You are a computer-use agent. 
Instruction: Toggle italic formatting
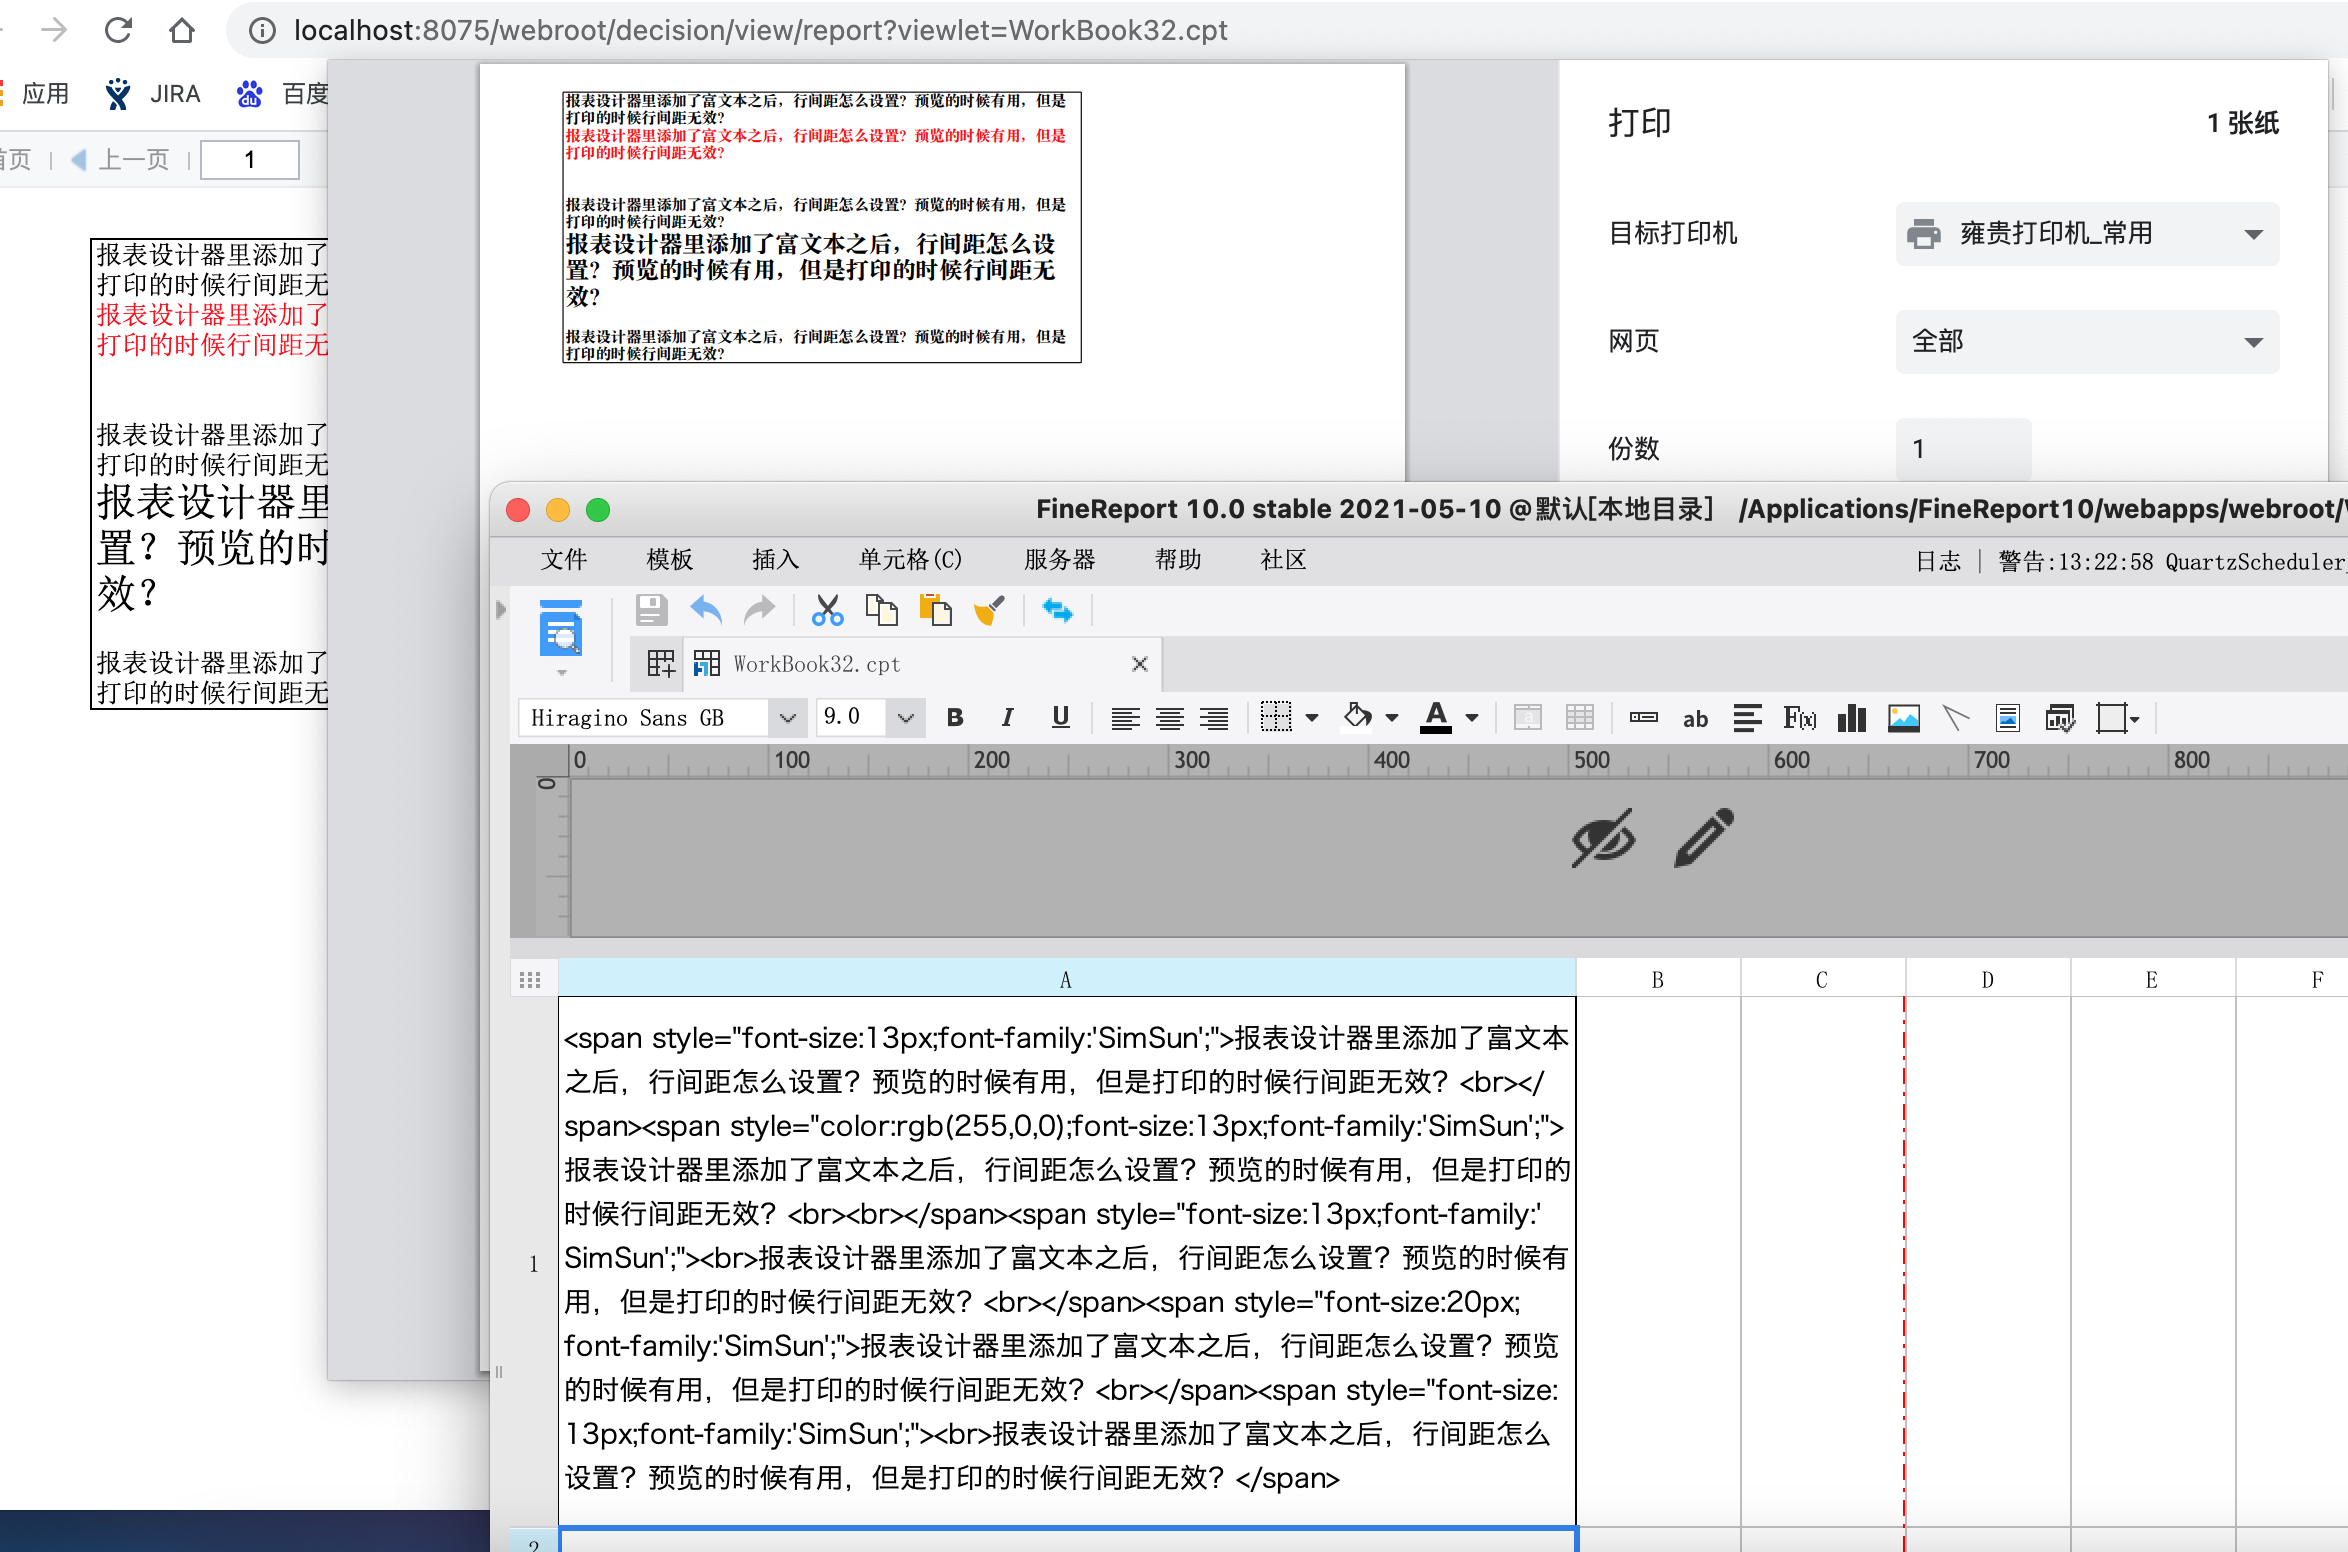click(1007, 717)
